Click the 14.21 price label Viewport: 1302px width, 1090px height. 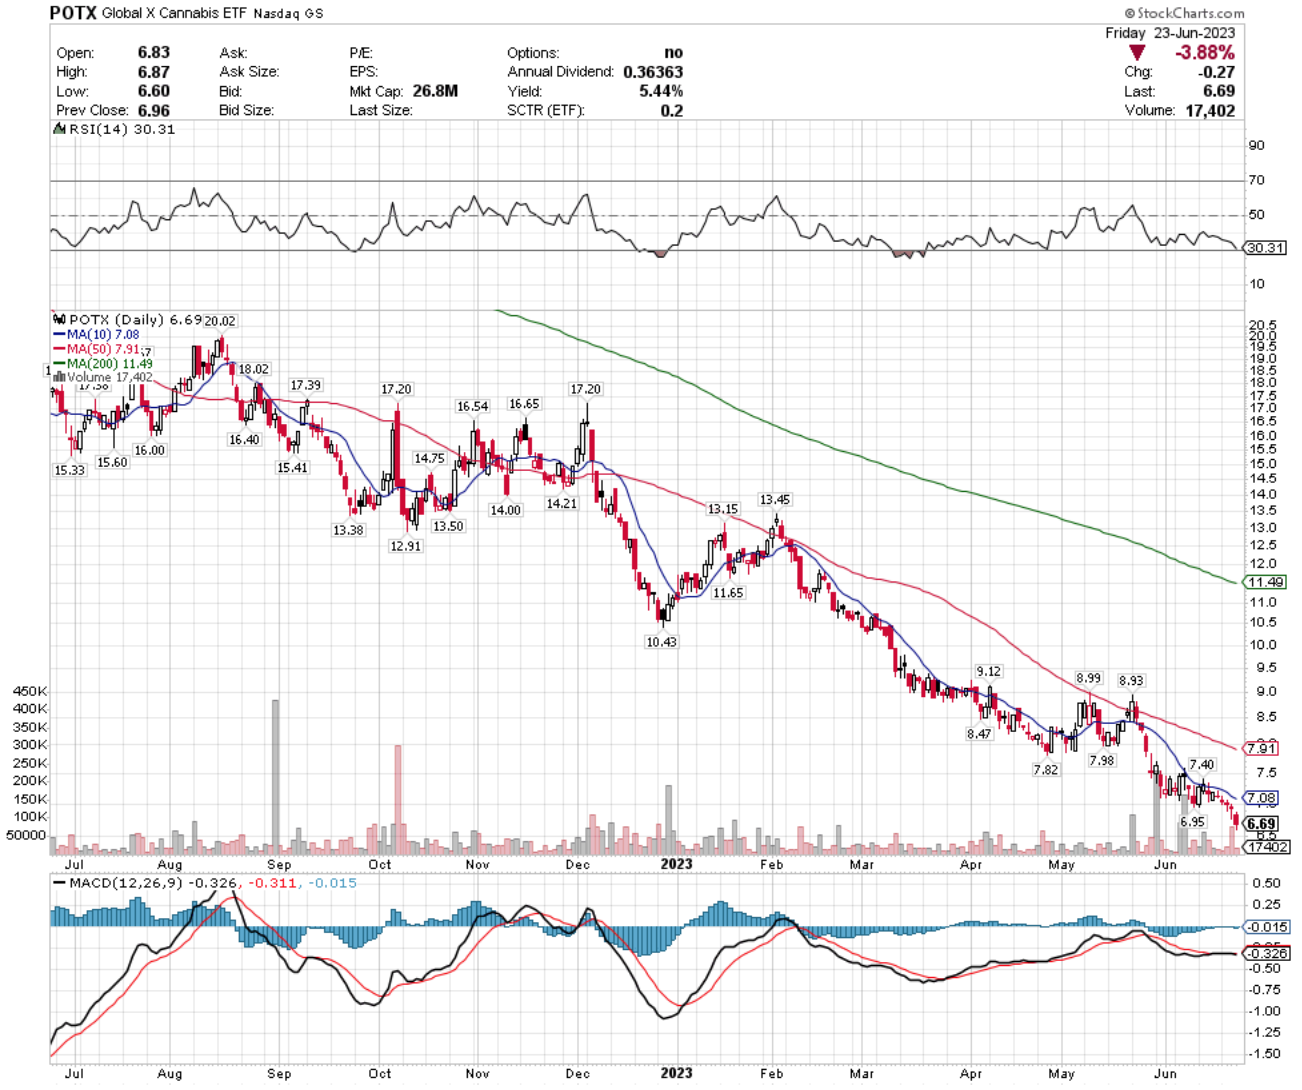pyautogui.click(x=561, y=503)
